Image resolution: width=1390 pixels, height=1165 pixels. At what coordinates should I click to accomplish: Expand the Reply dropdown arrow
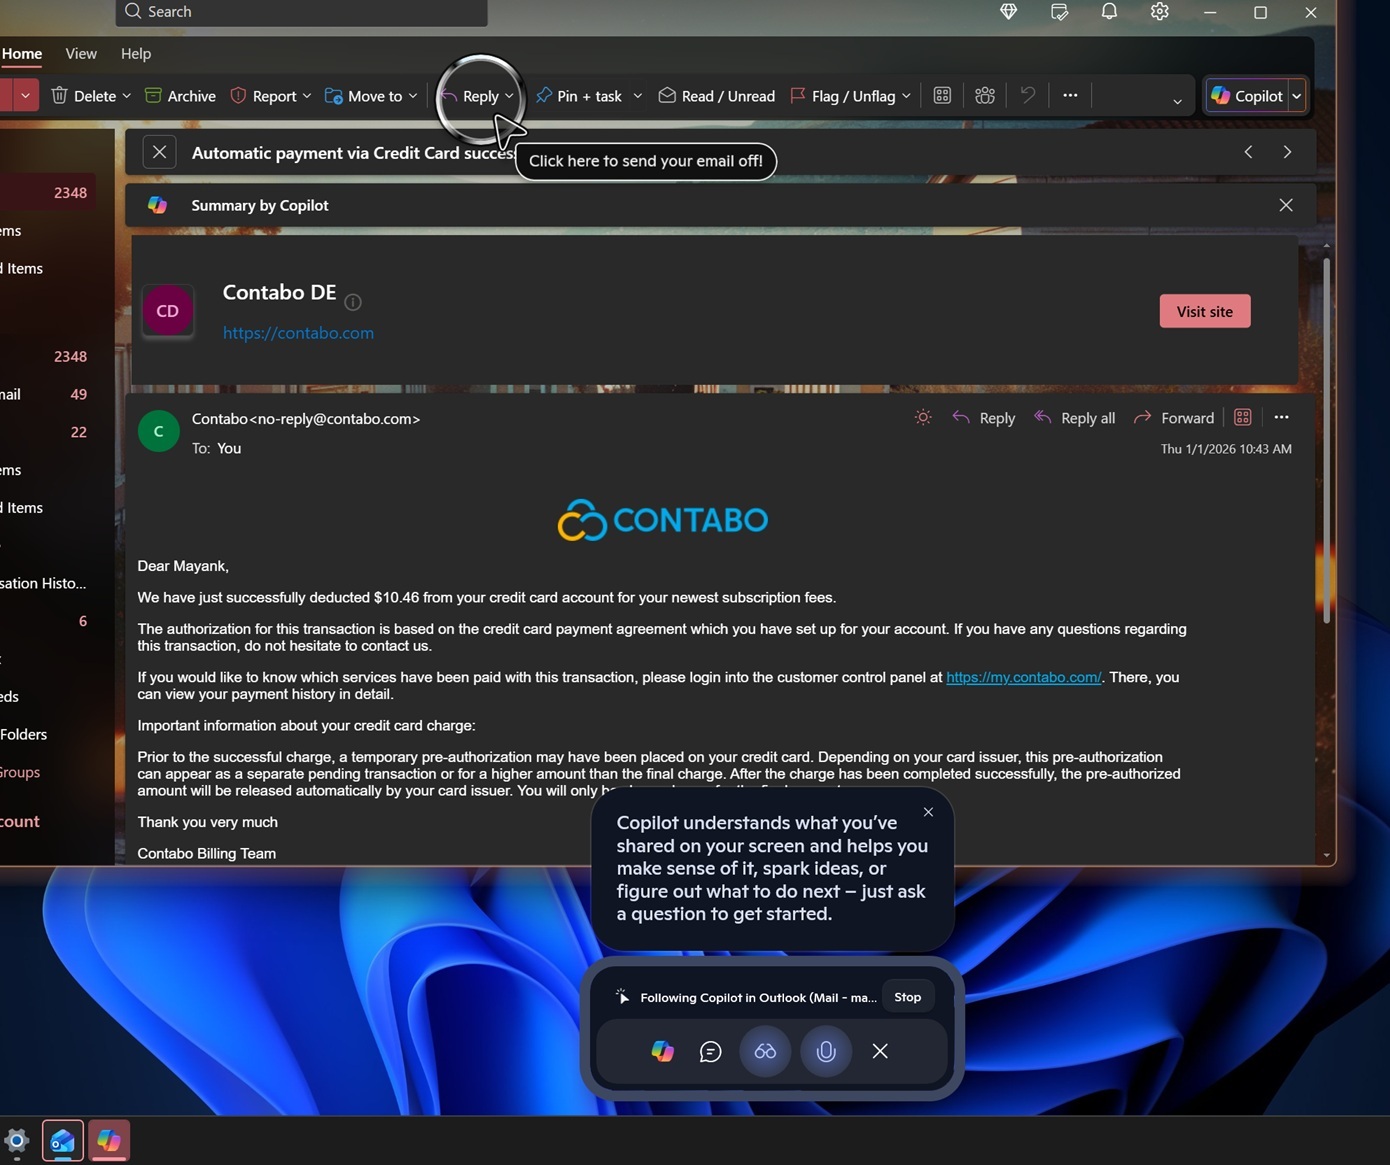click(508, 95)
